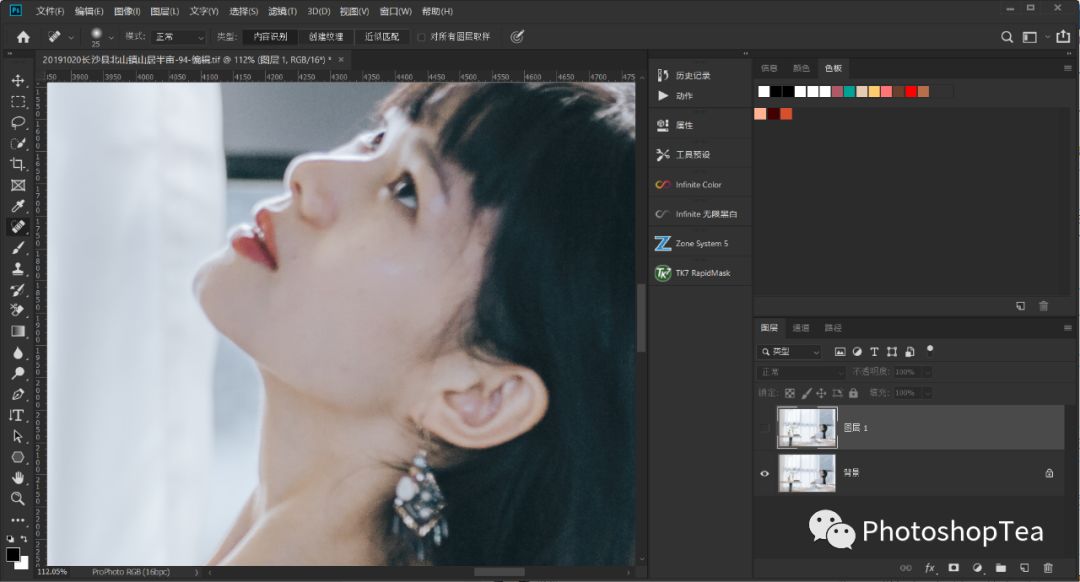The width and height of the screenshot is (1080, 582).
Task: Enable 对所有图层取样 checkbox
Action: pyautogui.click(x=421, y=37)
